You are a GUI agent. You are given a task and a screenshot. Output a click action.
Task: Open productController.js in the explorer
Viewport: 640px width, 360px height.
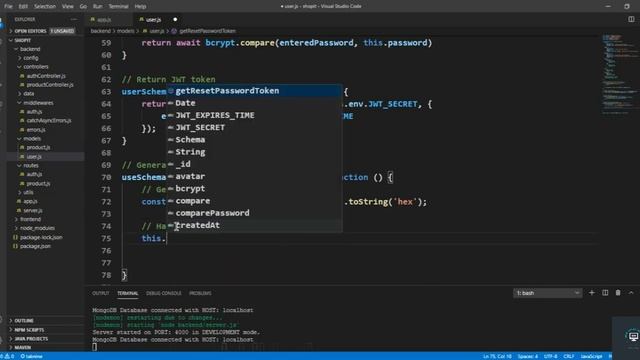[x=49, y=85]
